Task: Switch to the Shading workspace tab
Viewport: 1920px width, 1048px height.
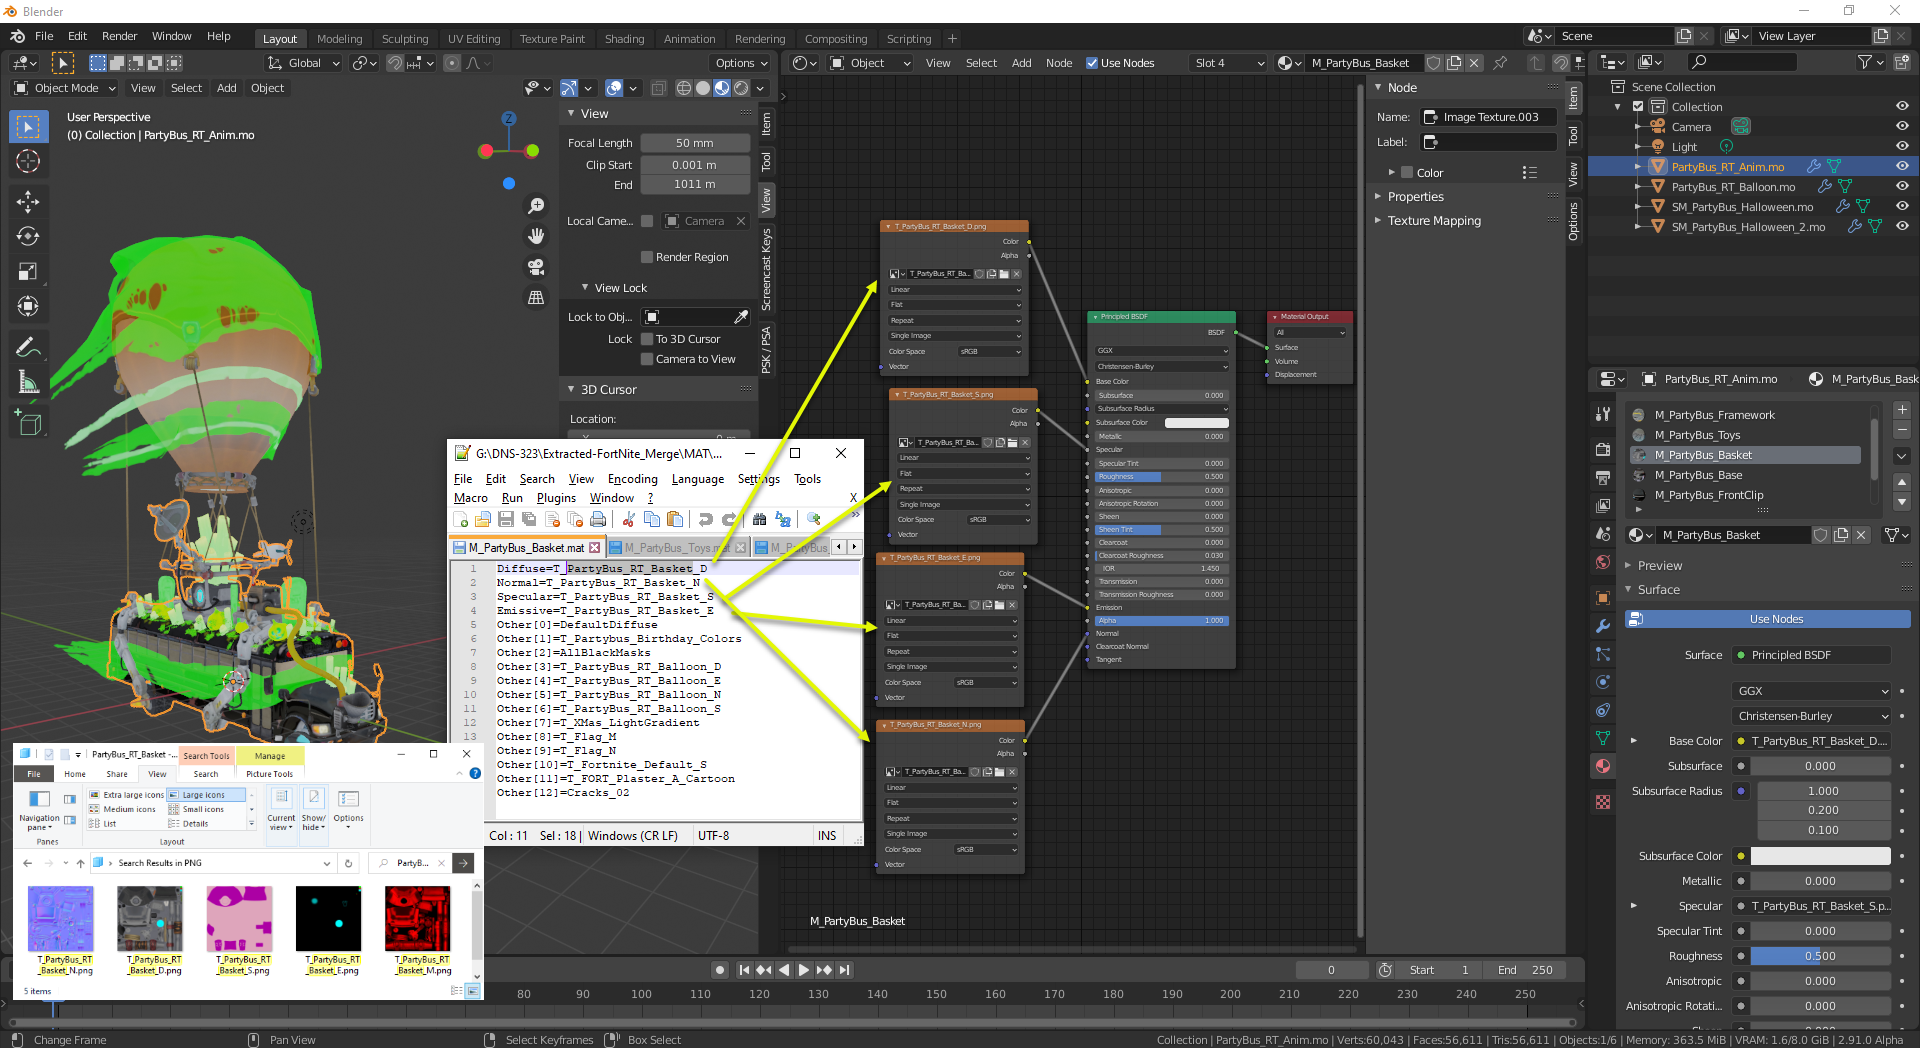Action: [x=624, y=39]
